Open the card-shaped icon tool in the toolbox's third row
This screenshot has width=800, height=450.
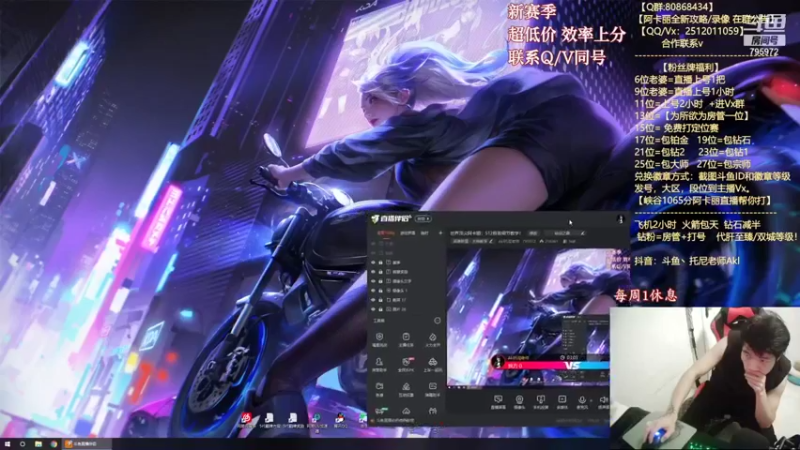[433, 389]
